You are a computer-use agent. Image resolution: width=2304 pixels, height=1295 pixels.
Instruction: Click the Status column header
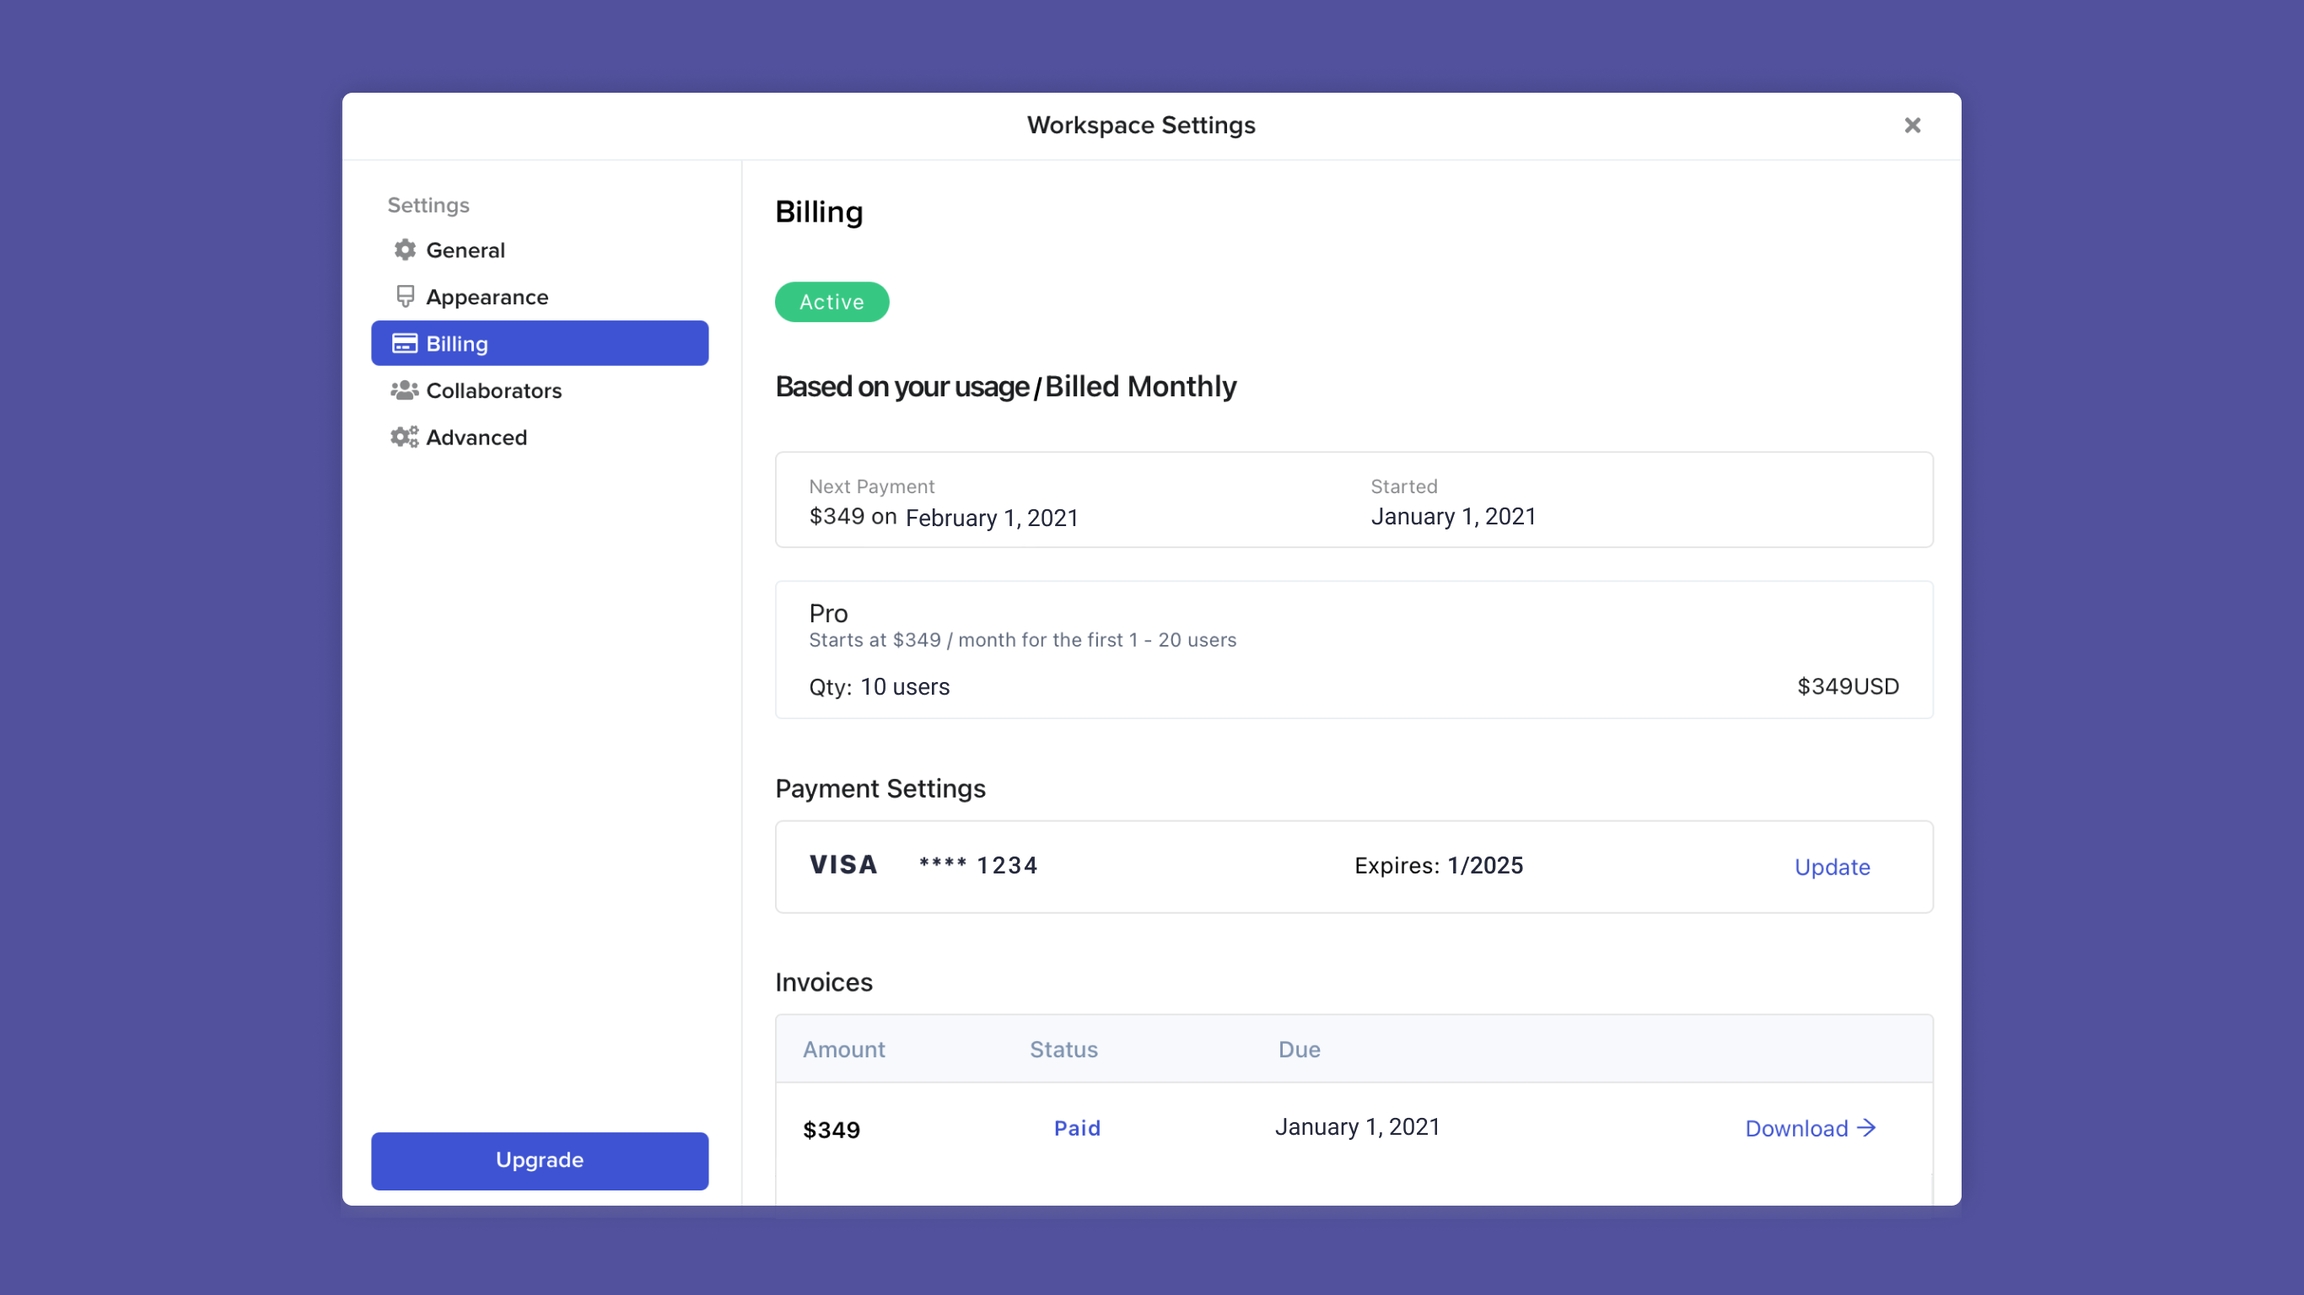(x=1063, y=1049)
